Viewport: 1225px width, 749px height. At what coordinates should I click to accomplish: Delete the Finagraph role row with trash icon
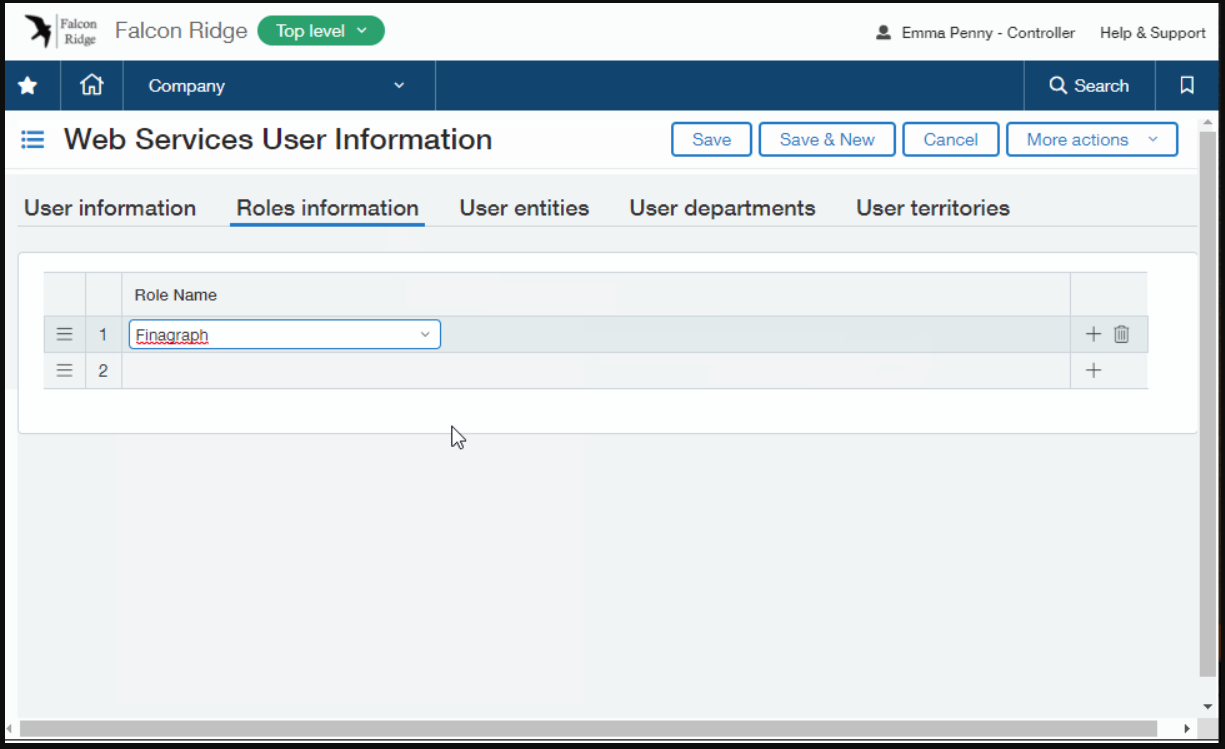[1121, 335]
